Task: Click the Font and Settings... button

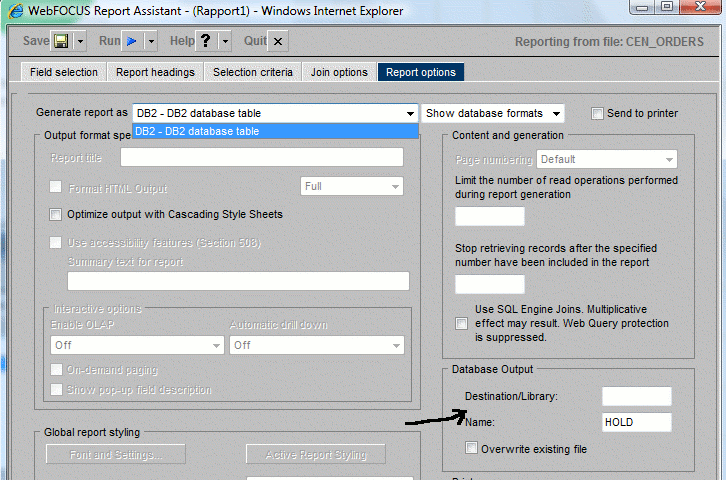Action: (116, 455)
